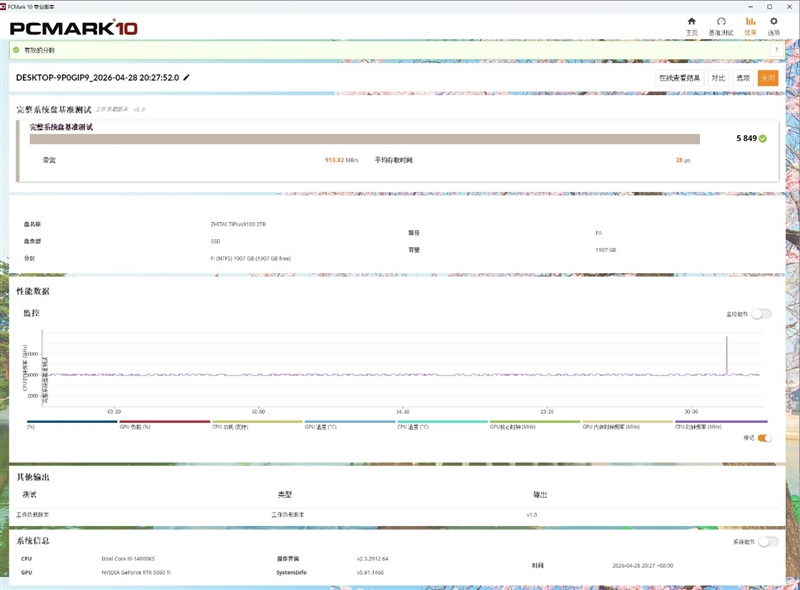Enable the system details (系统细节) switch
This screenshot has height=590, width=800.
(767, 541)
